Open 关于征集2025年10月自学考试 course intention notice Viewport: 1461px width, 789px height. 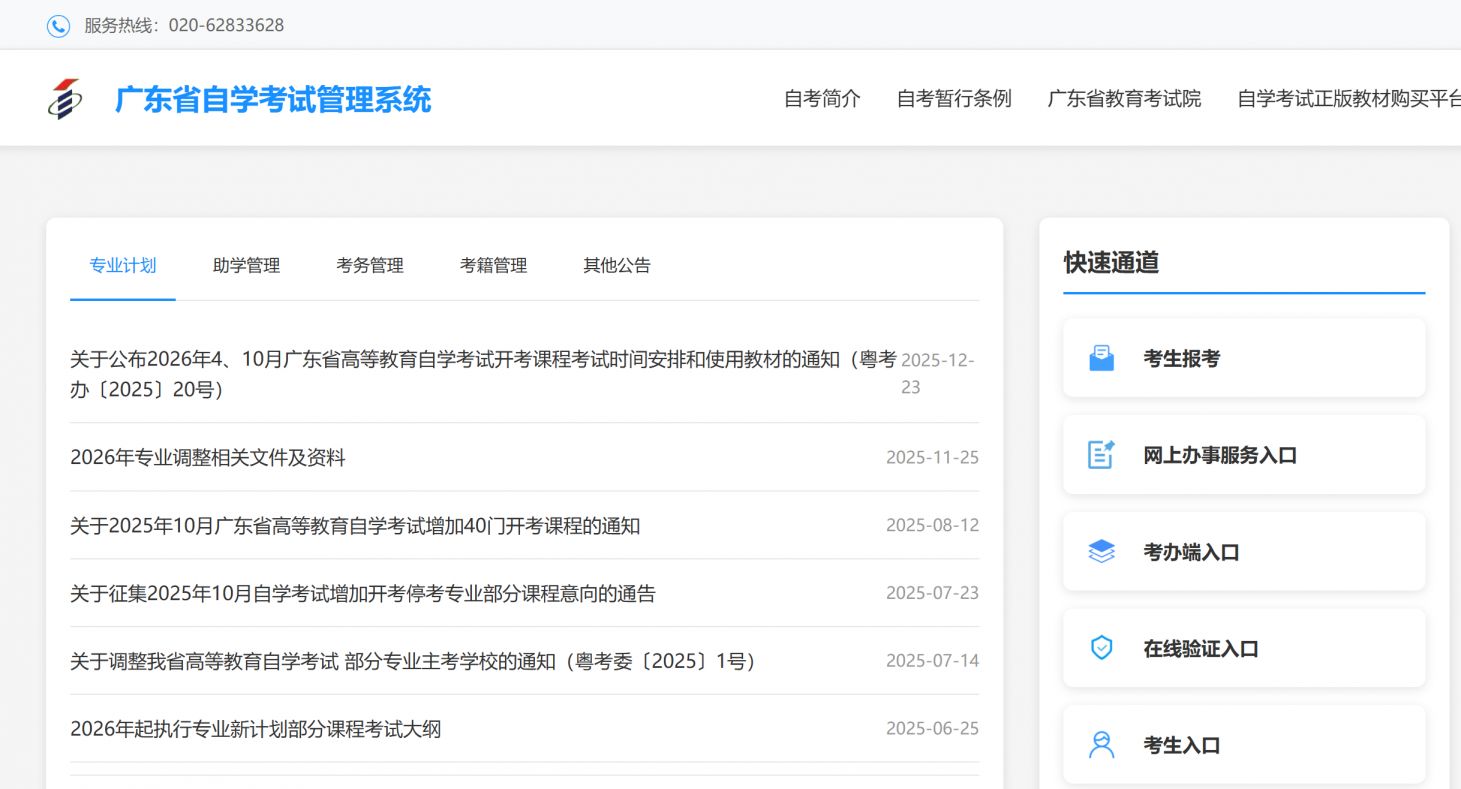[x=363, y=594]
